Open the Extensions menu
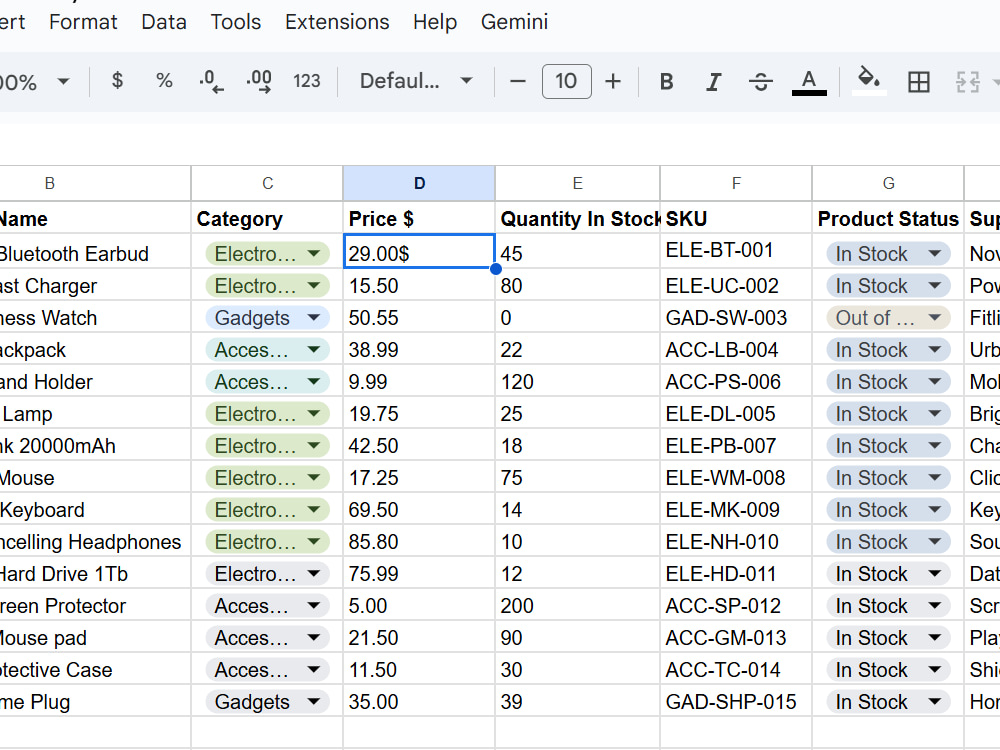The height and width of the screenshot is (750, 1000). click(337, 22)
